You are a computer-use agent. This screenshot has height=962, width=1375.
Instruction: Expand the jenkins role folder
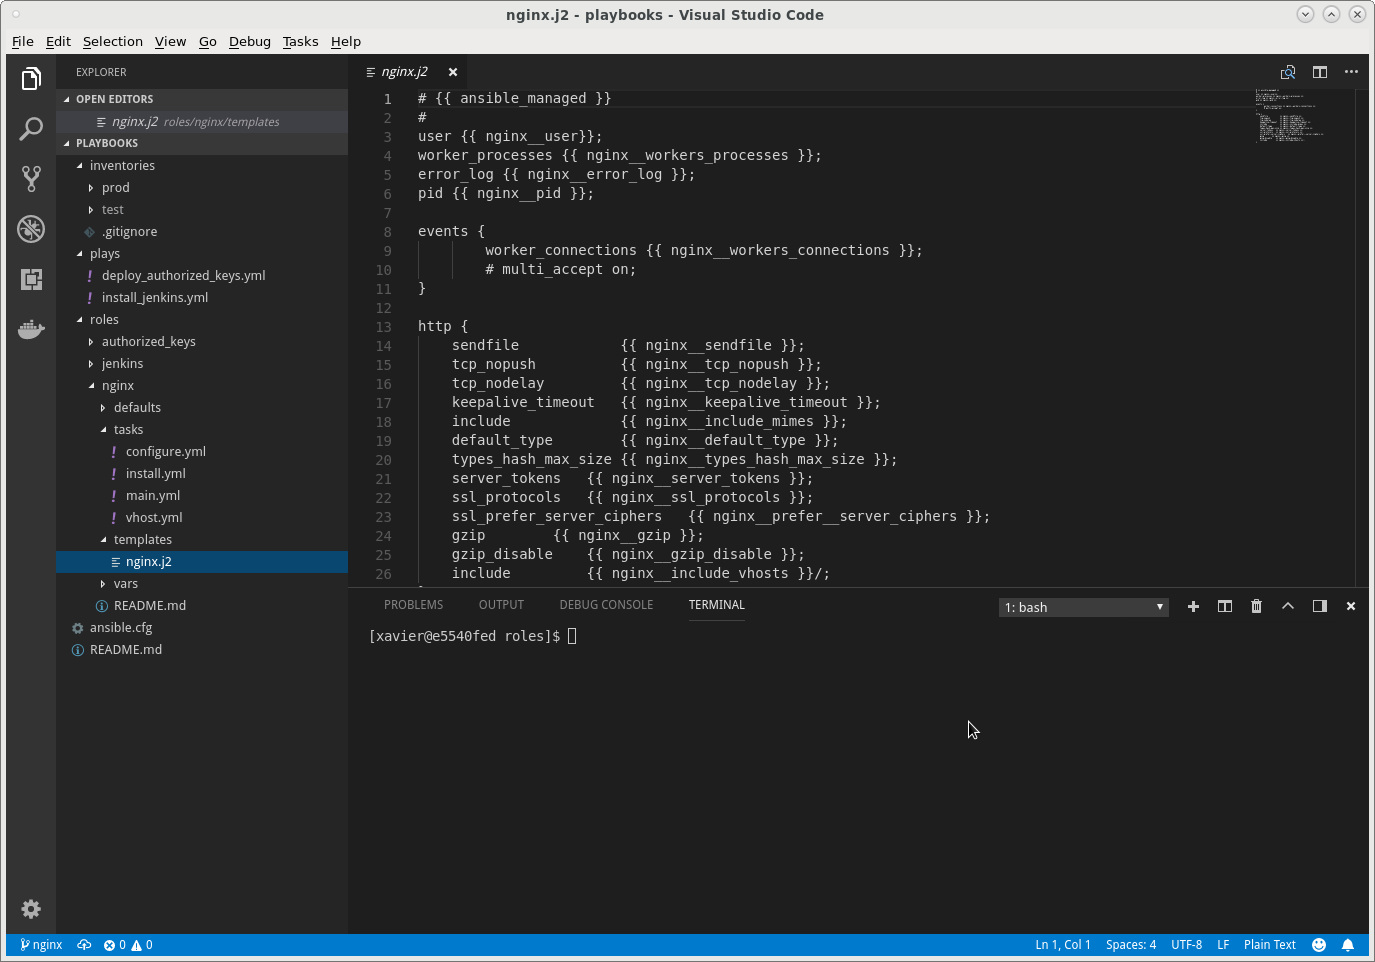(x=202, y=364)
